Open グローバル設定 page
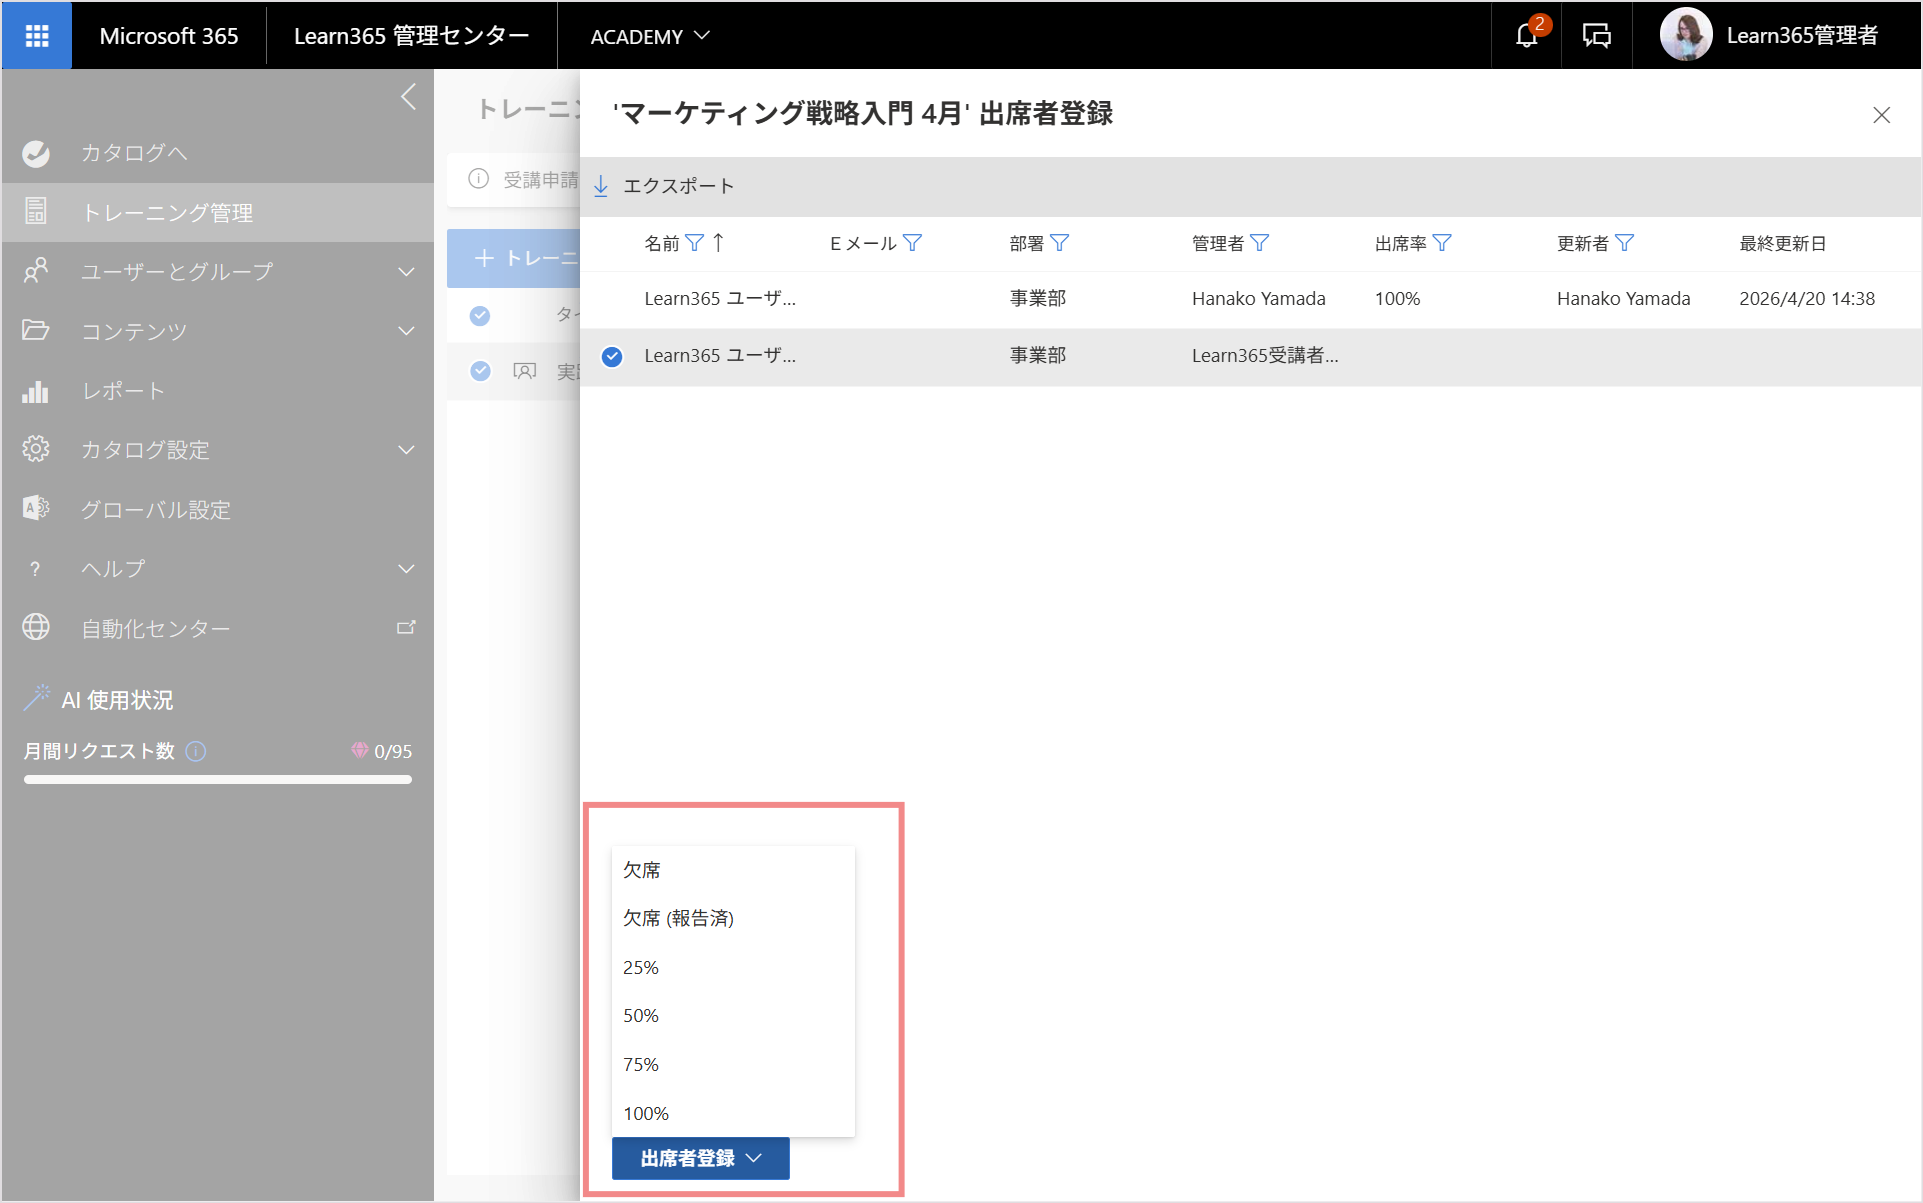The width and height of the screenshot is (1923, 1203). tap(156, 509)
